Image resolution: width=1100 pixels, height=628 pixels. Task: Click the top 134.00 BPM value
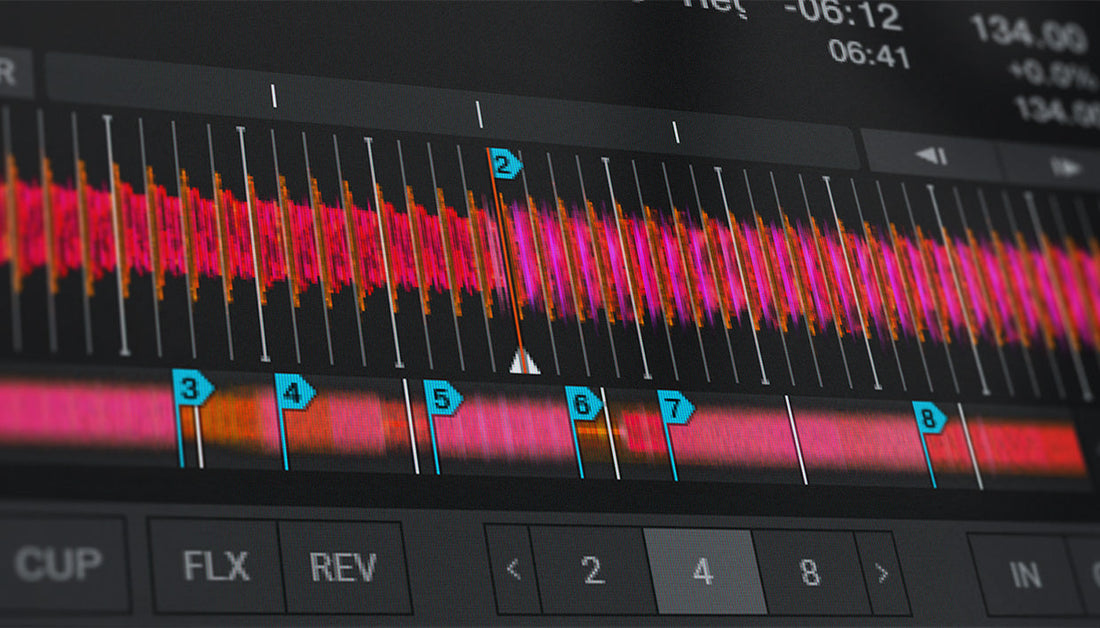point(1030,34)
